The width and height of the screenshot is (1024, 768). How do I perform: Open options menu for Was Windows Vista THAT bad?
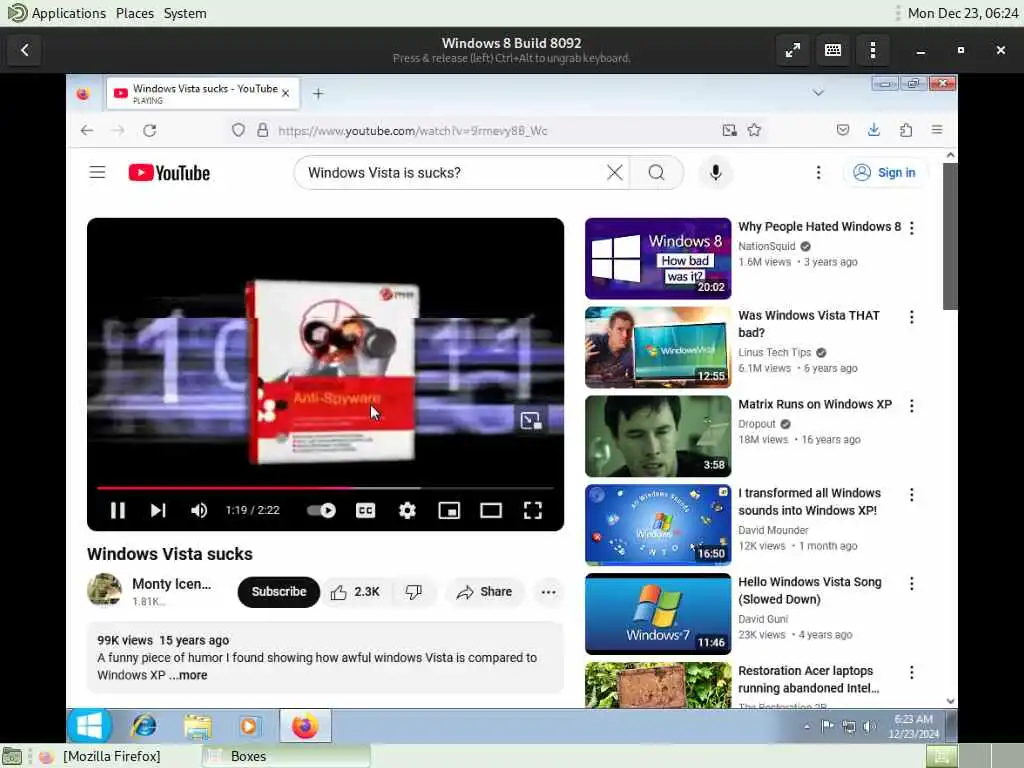(912, 317)
